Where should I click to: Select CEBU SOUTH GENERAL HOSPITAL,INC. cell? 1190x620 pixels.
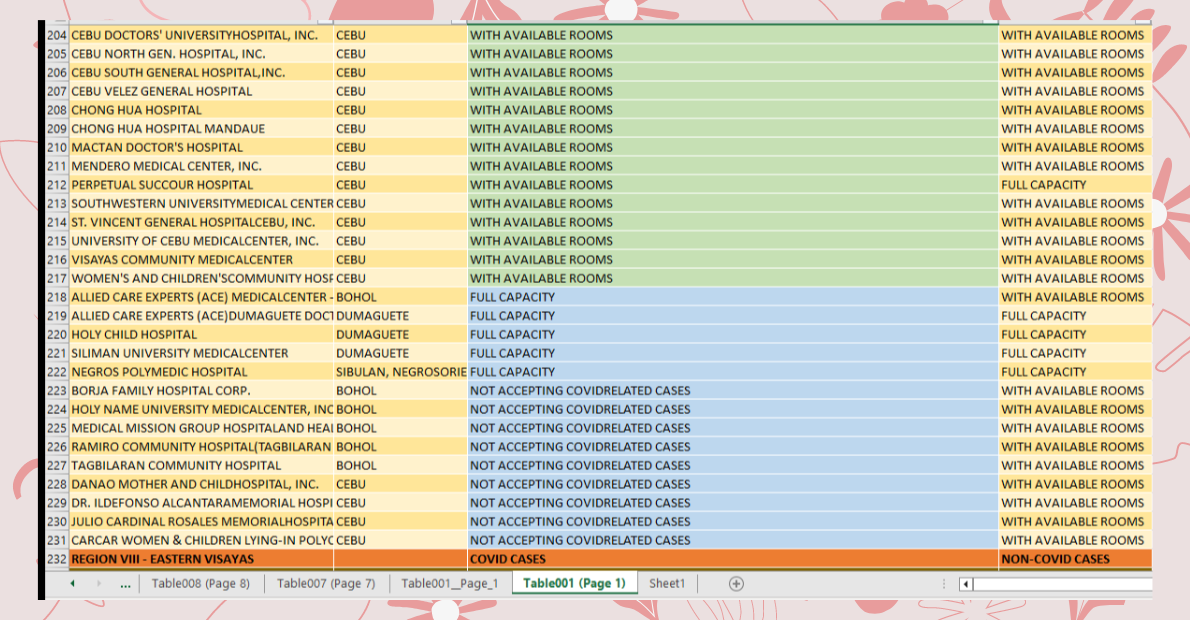pos(201,72)
